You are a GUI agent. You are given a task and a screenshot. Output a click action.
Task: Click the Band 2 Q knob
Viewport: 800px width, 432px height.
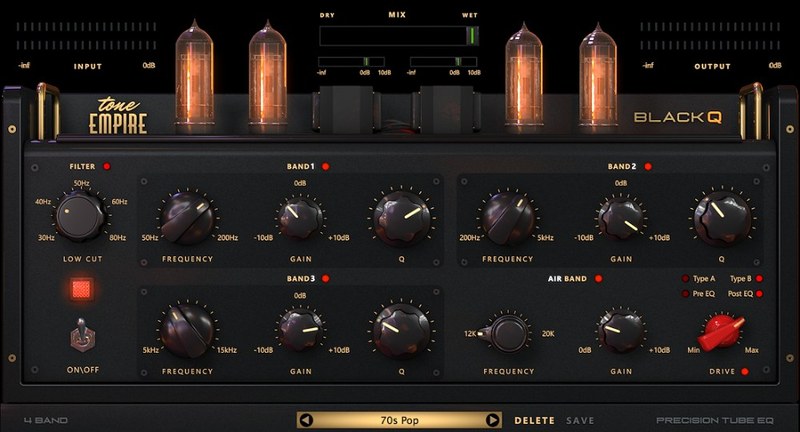coord(722,219)
